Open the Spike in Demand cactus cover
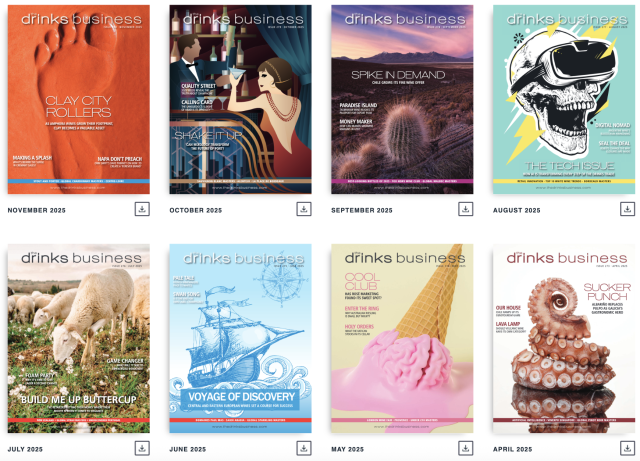This screenshot has height=461, width=640. pyautogui.click(x=402, y=99)
